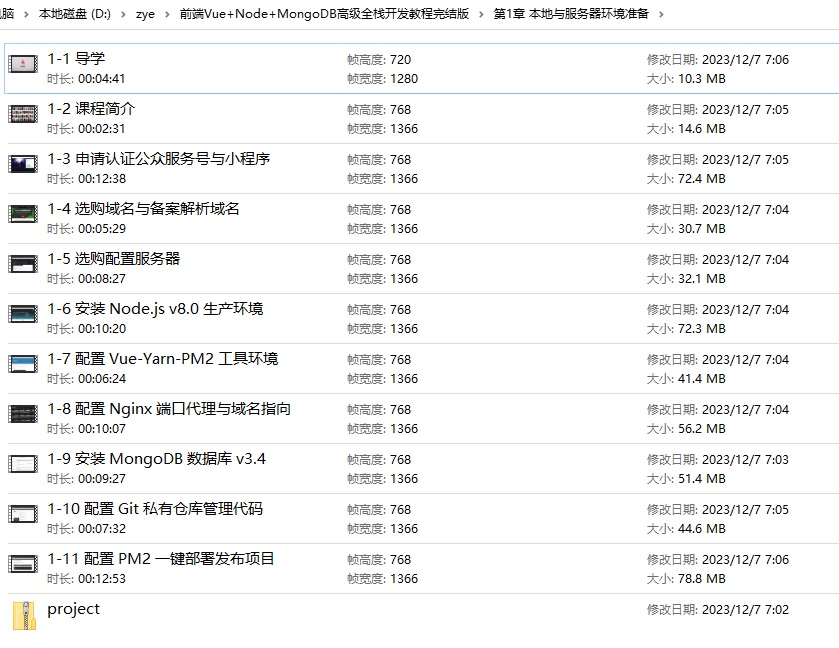Select file 1-3 申请认证公众服务号与小程序

(159, 159)
